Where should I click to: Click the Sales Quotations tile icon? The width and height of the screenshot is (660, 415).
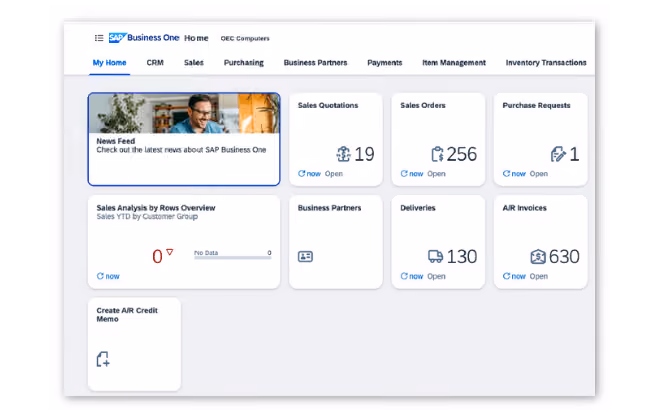click(343, 154)
